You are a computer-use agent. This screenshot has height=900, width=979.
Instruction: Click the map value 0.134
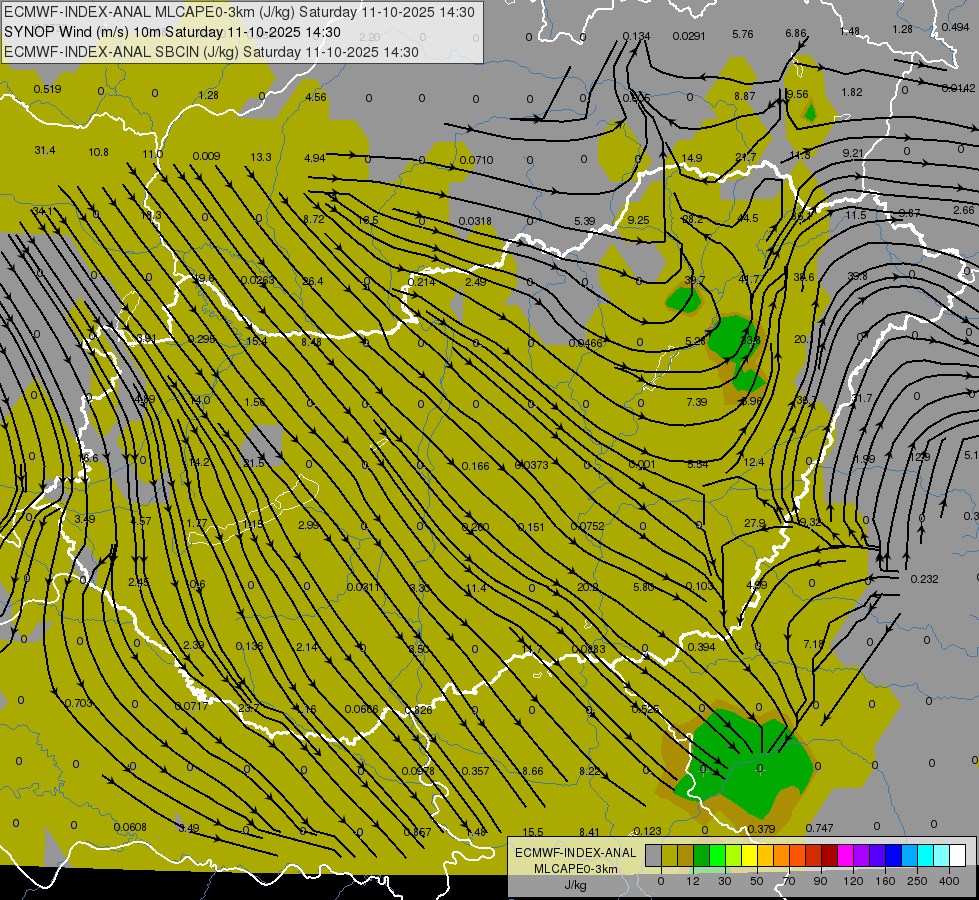pyautogui.click(x=636, y=36)
